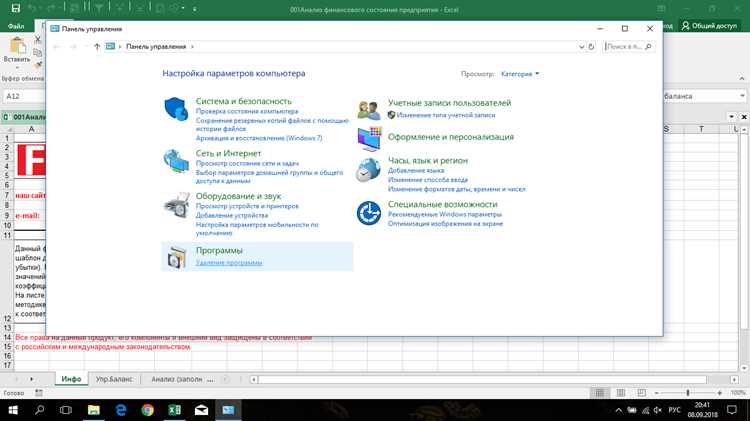
Task: Open the Customize Quick Access Toolbar dropdown
Action: click(195, 9)
